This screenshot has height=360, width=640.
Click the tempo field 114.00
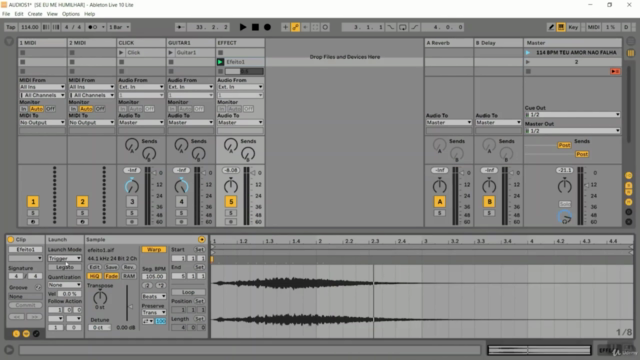coord(30,27)
